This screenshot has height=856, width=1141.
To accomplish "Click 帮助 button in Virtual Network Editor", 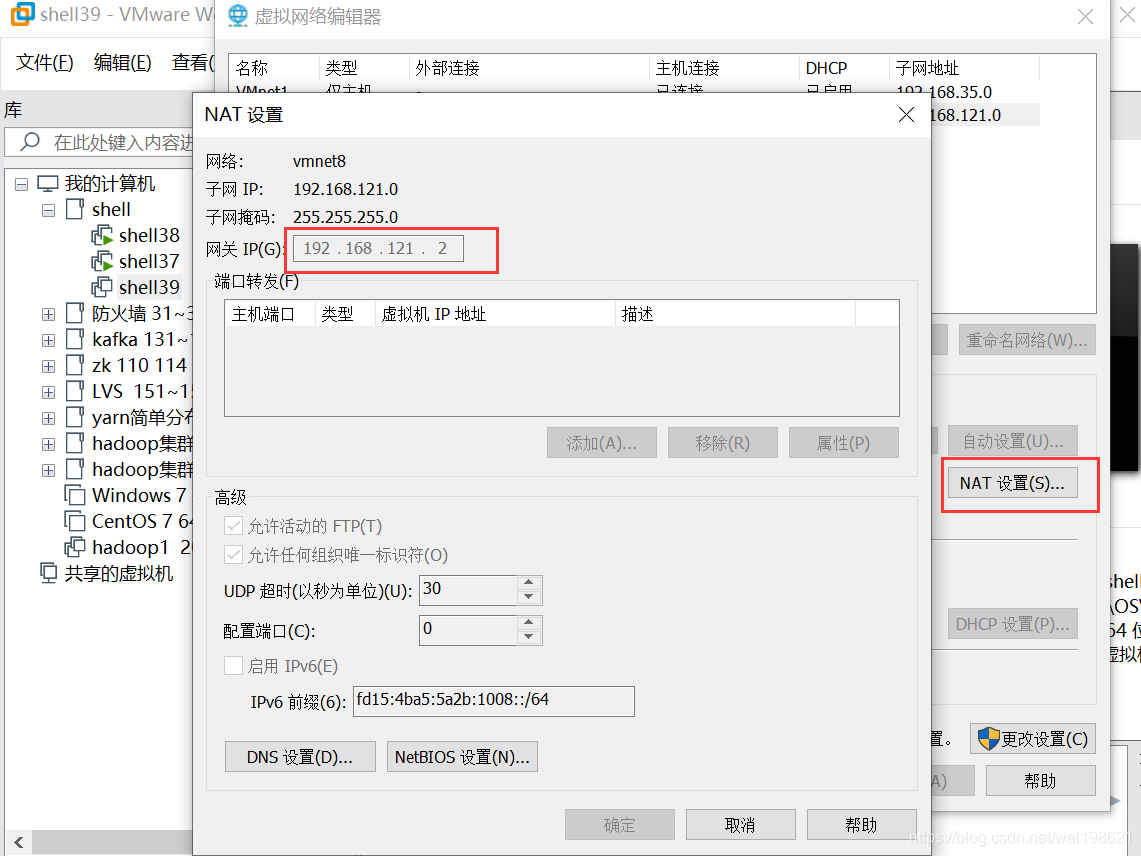I will tap(1041, 781).
